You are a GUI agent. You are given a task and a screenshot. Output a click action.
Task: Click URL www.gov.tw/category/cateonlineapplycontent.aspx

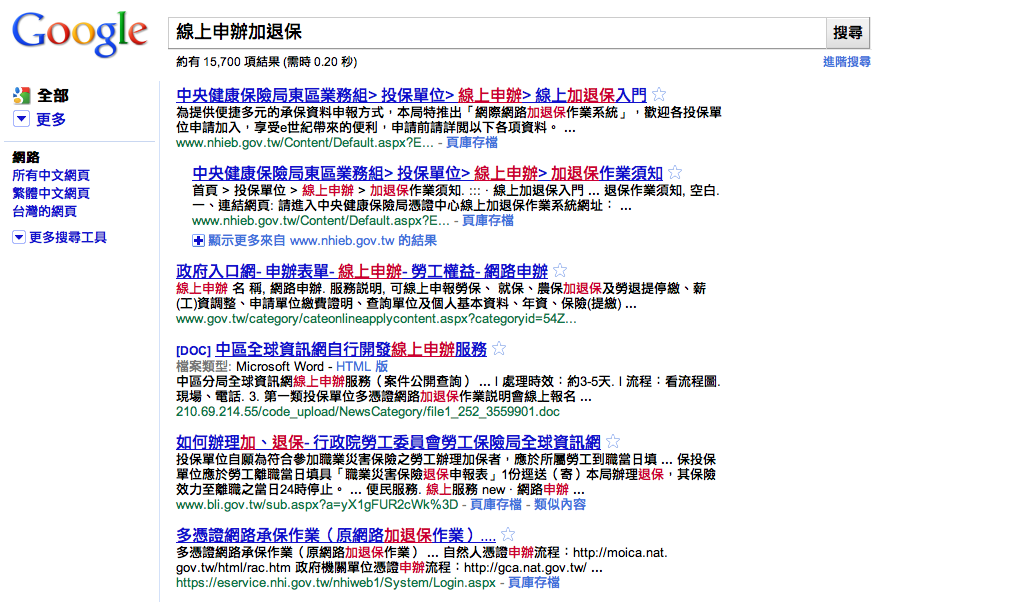376,319
